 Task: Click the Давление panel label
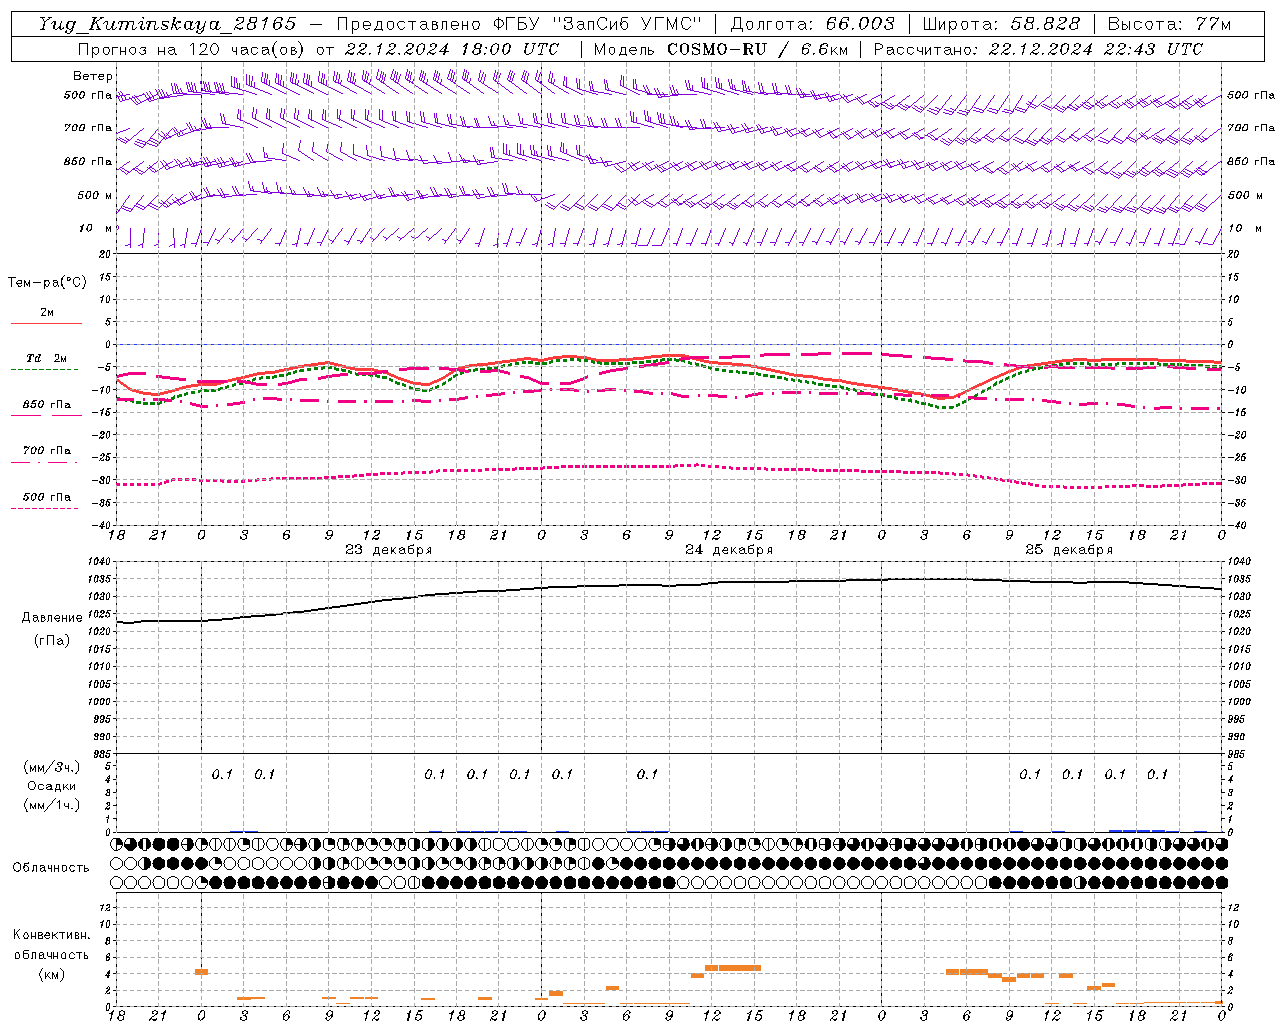(51, 618)
